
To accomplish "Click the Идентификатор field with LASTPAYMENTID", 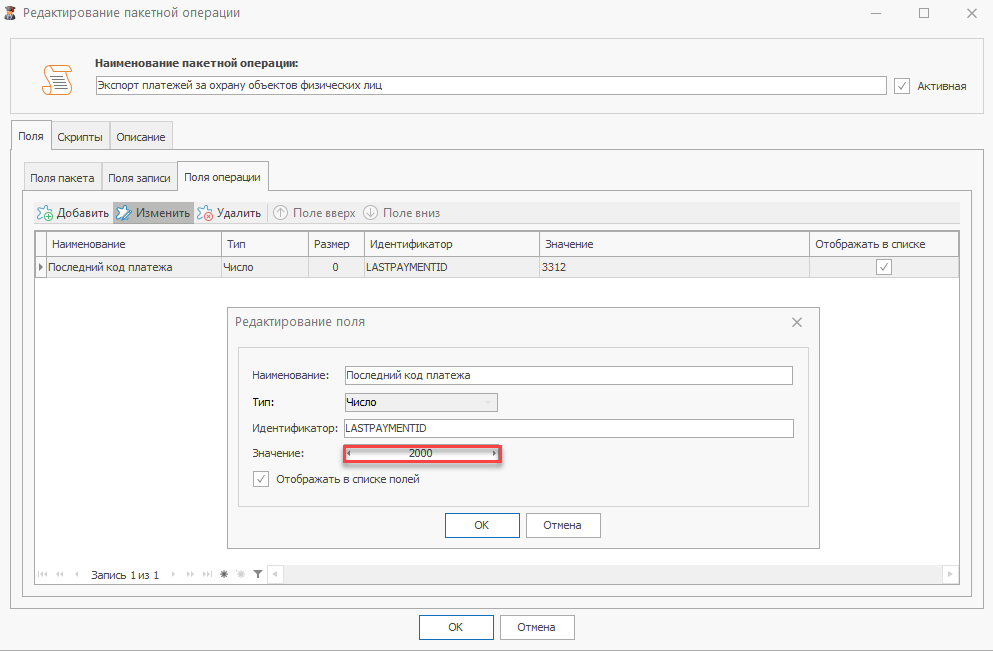I will click(569, 428).
